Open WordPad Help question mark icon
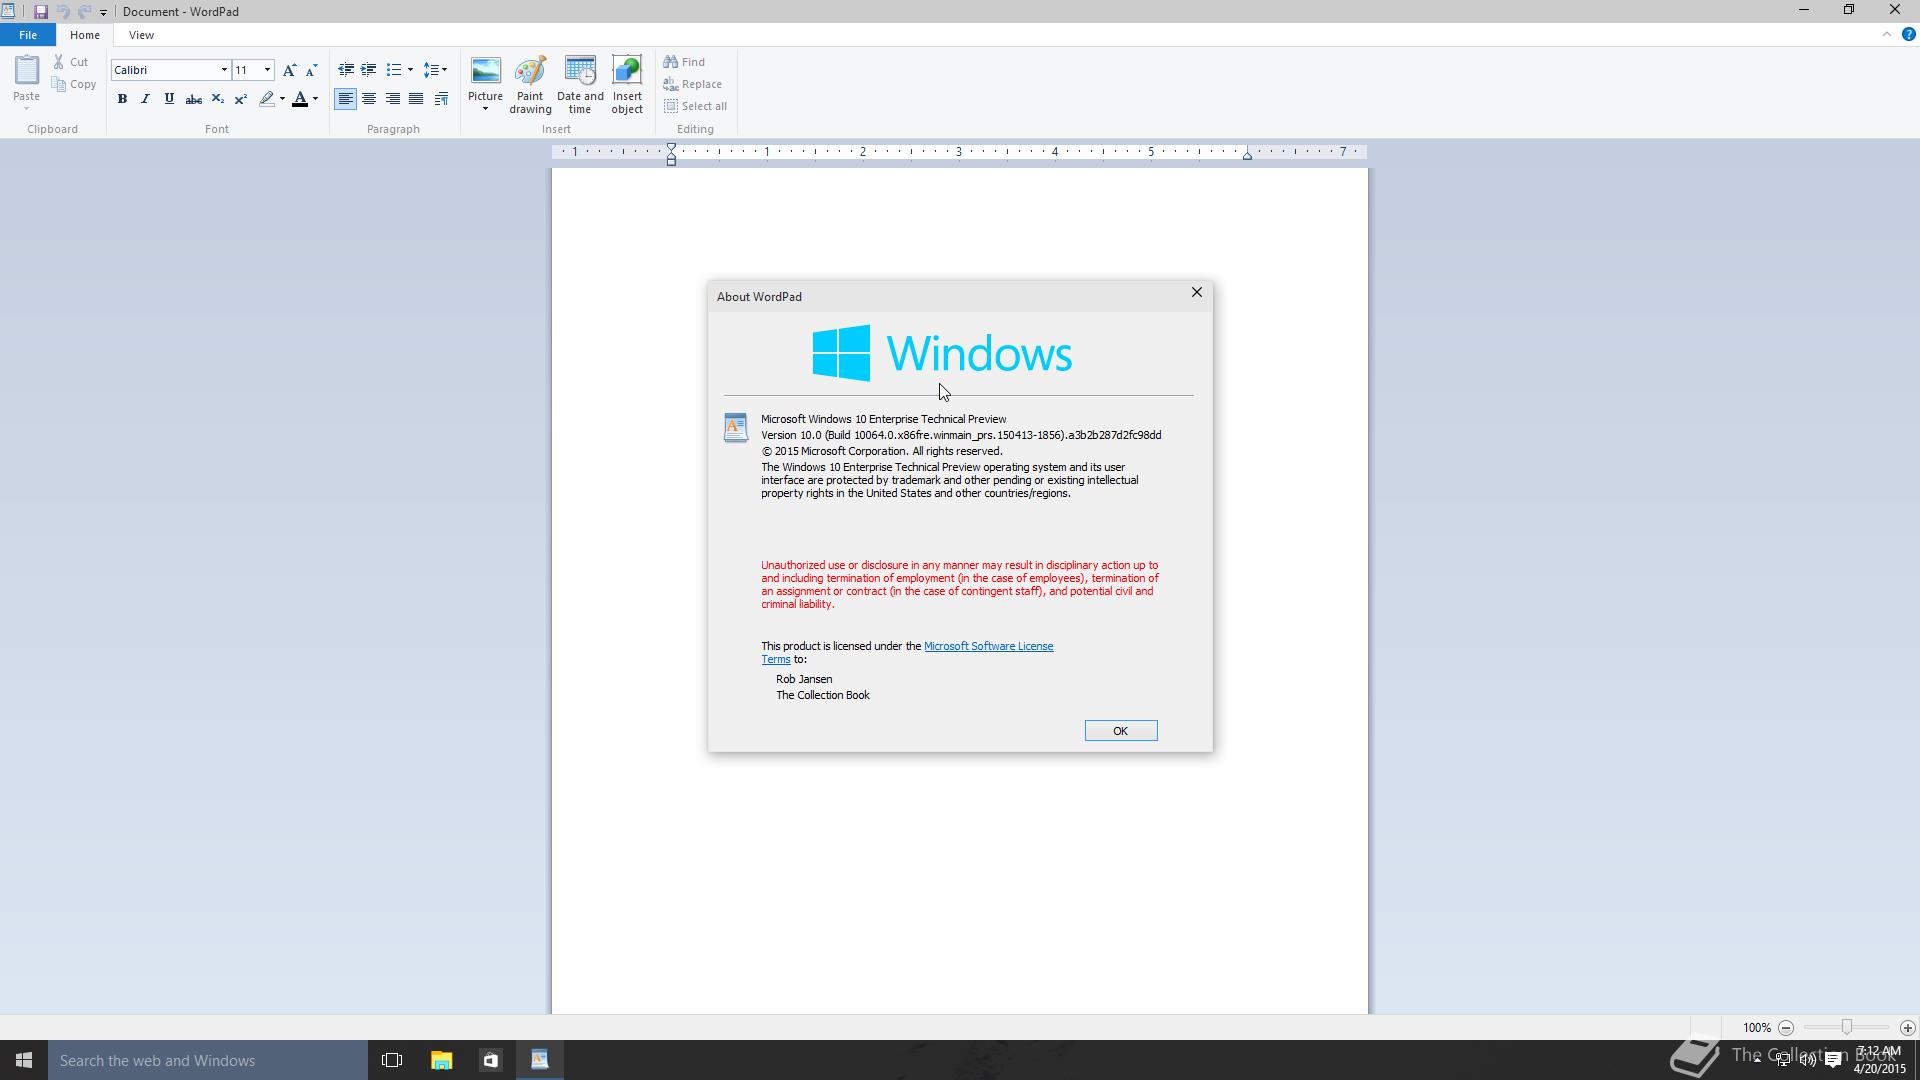 coord(1908,34)
